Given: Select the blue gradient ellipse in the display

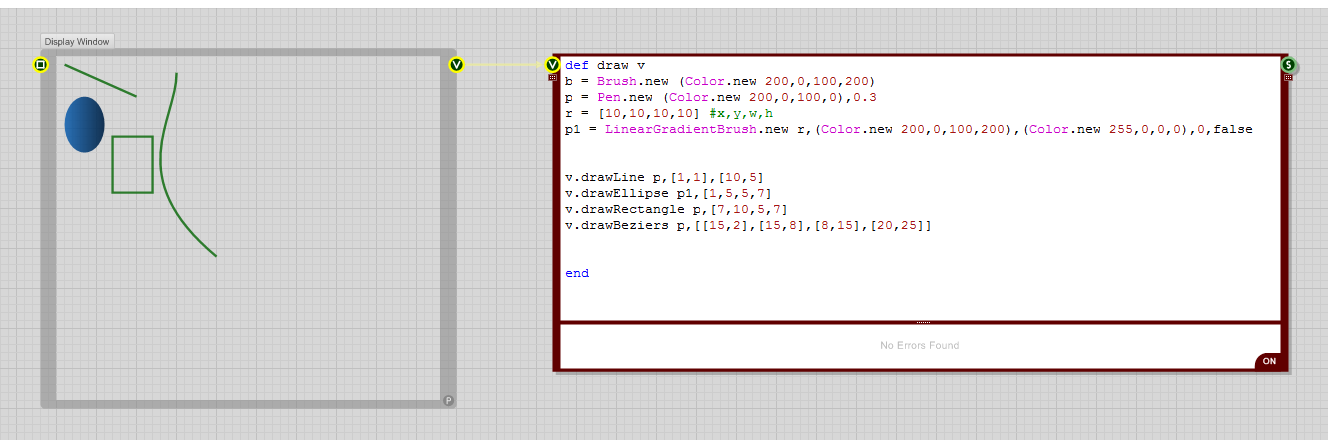Looking at the screenshot, I should pyautogui.click(x=84, y=125).
